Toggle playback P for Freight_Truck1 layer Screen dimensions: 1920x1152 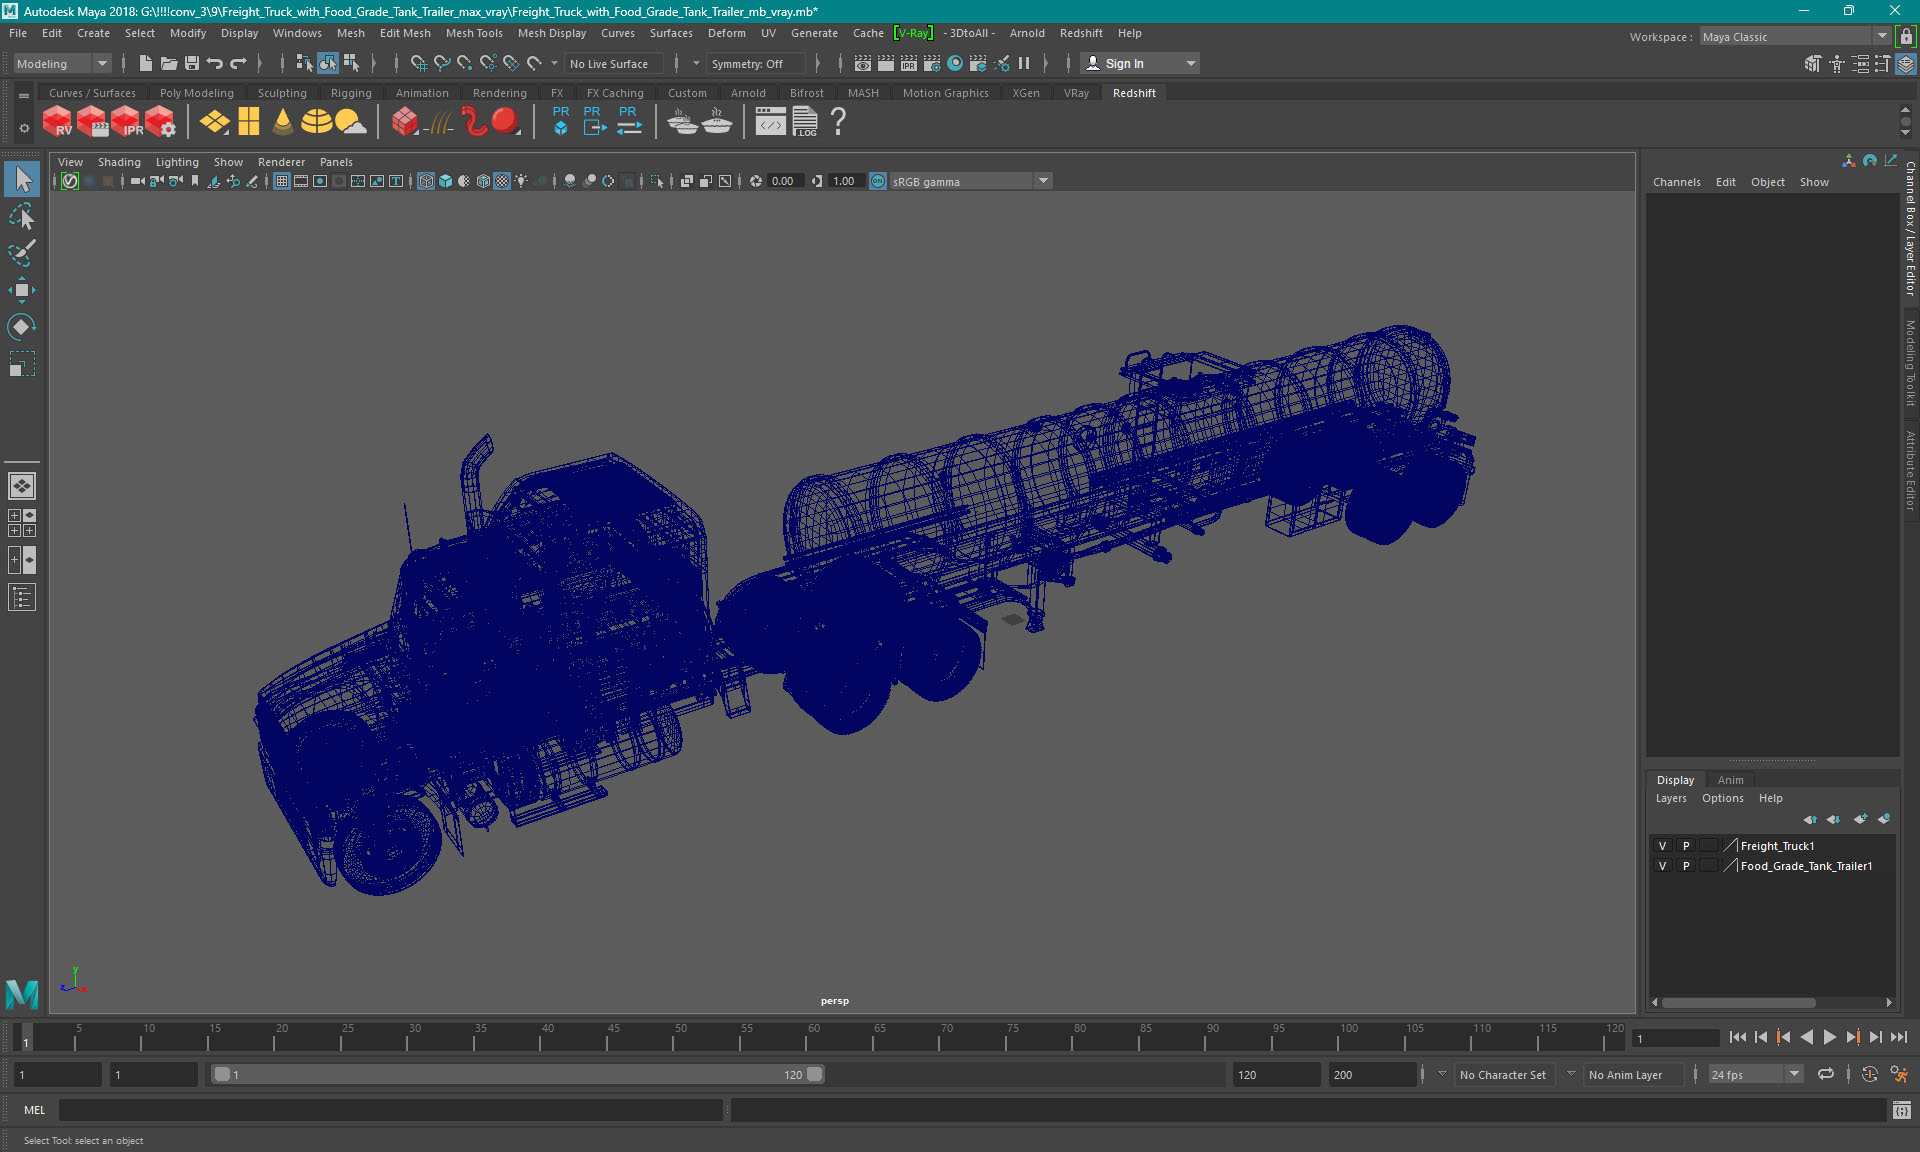(x=1686, y=846)
